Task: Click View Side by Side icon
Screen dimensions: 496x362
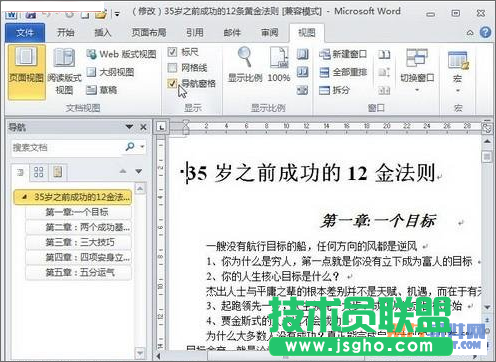Action: point(384,54)
